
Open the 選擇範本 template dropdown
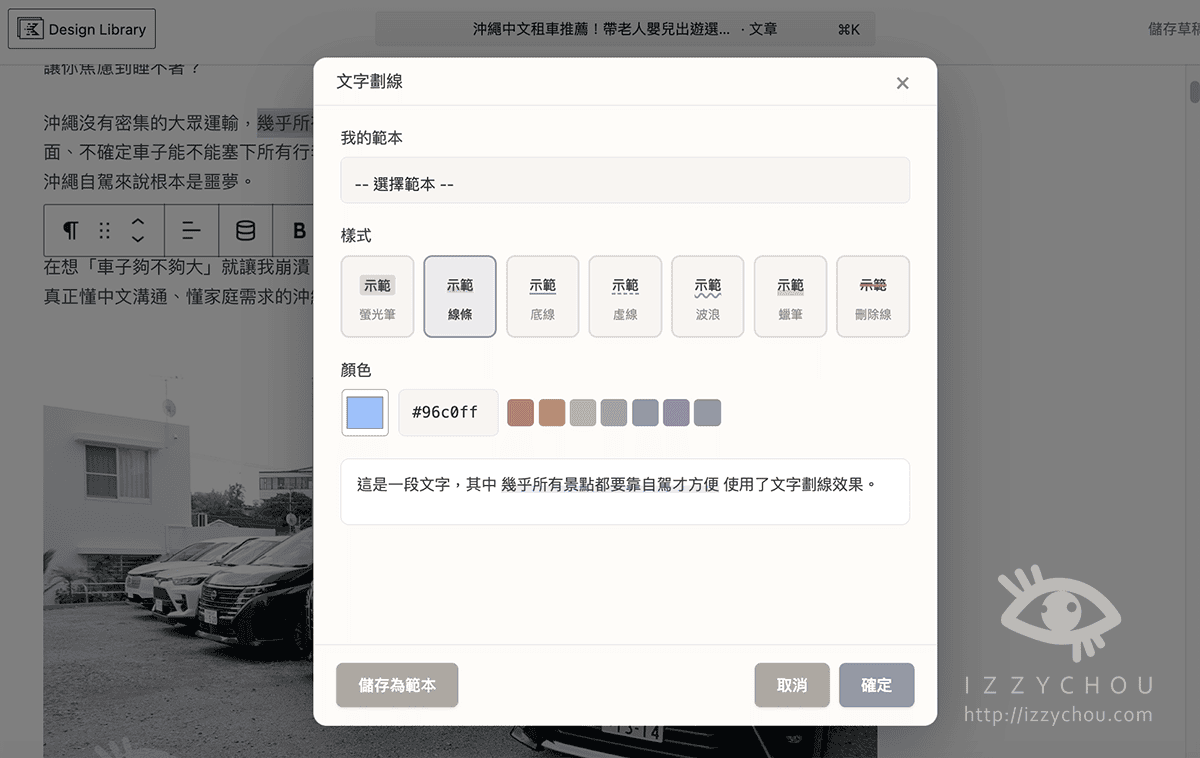coord(625,181)
